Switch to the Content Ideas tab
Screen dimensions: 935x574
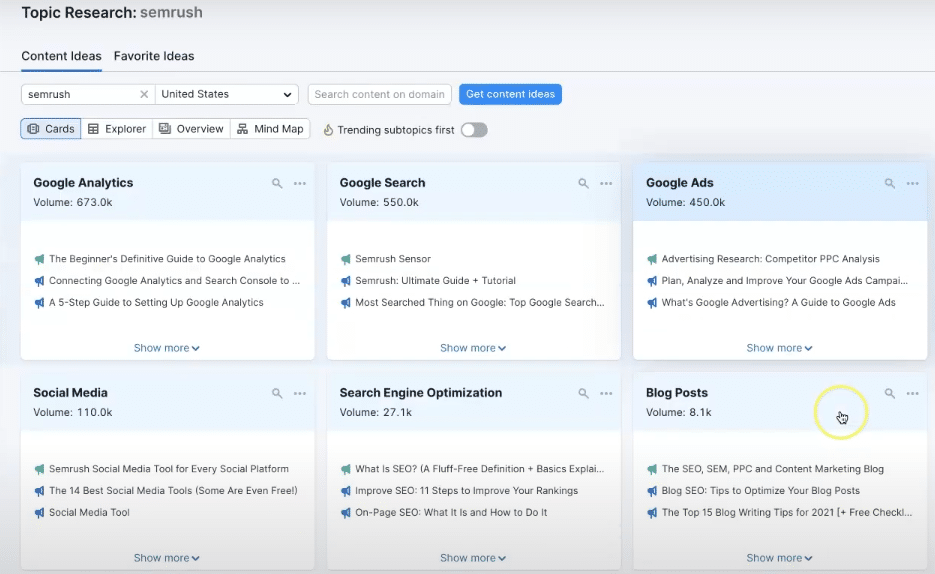coord(61,56)
